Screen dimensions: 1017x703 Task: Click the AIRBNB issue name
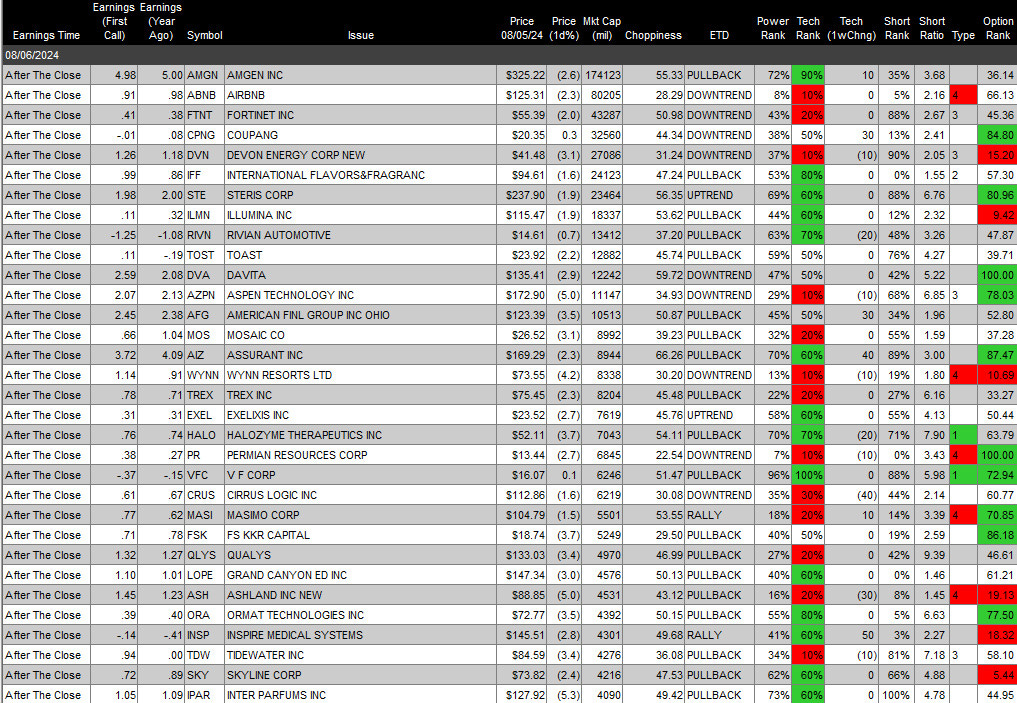(x=246, y=95)
